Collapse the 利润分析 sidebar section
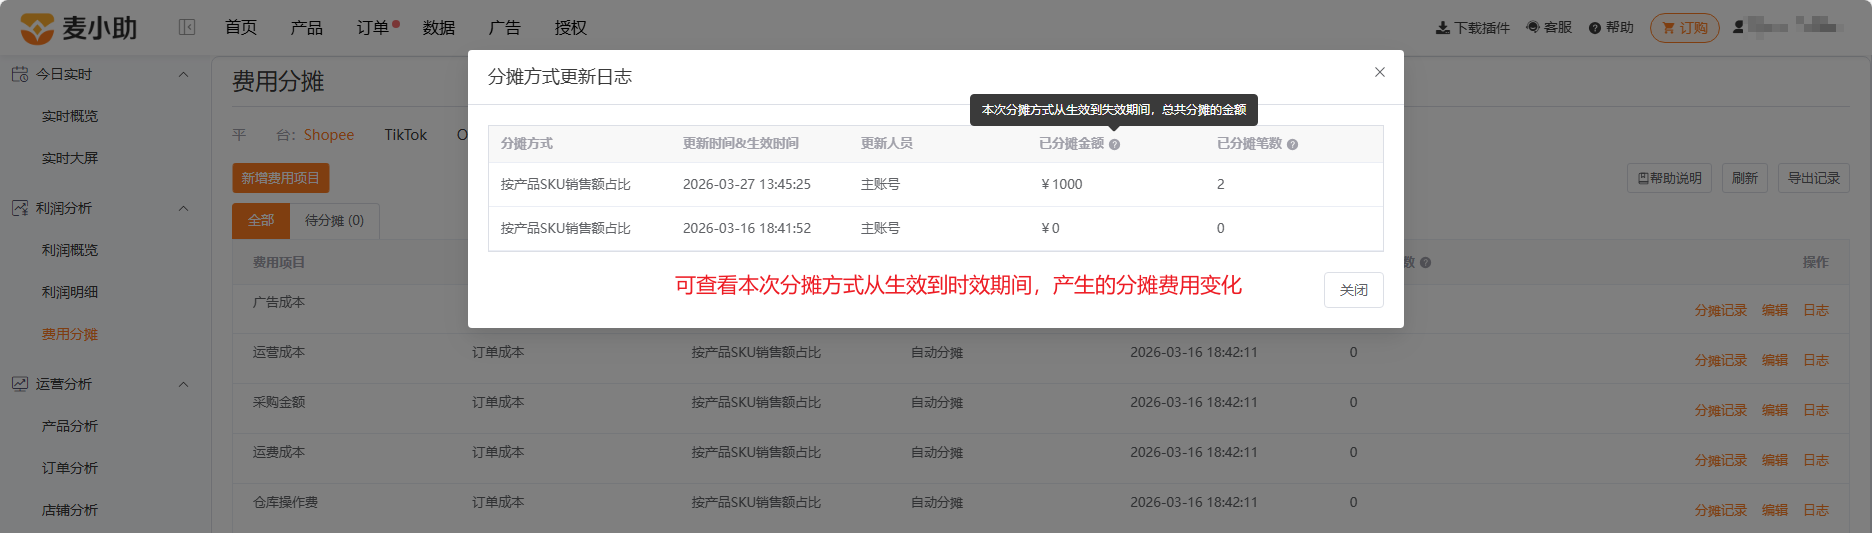 (x=183, y=208)
